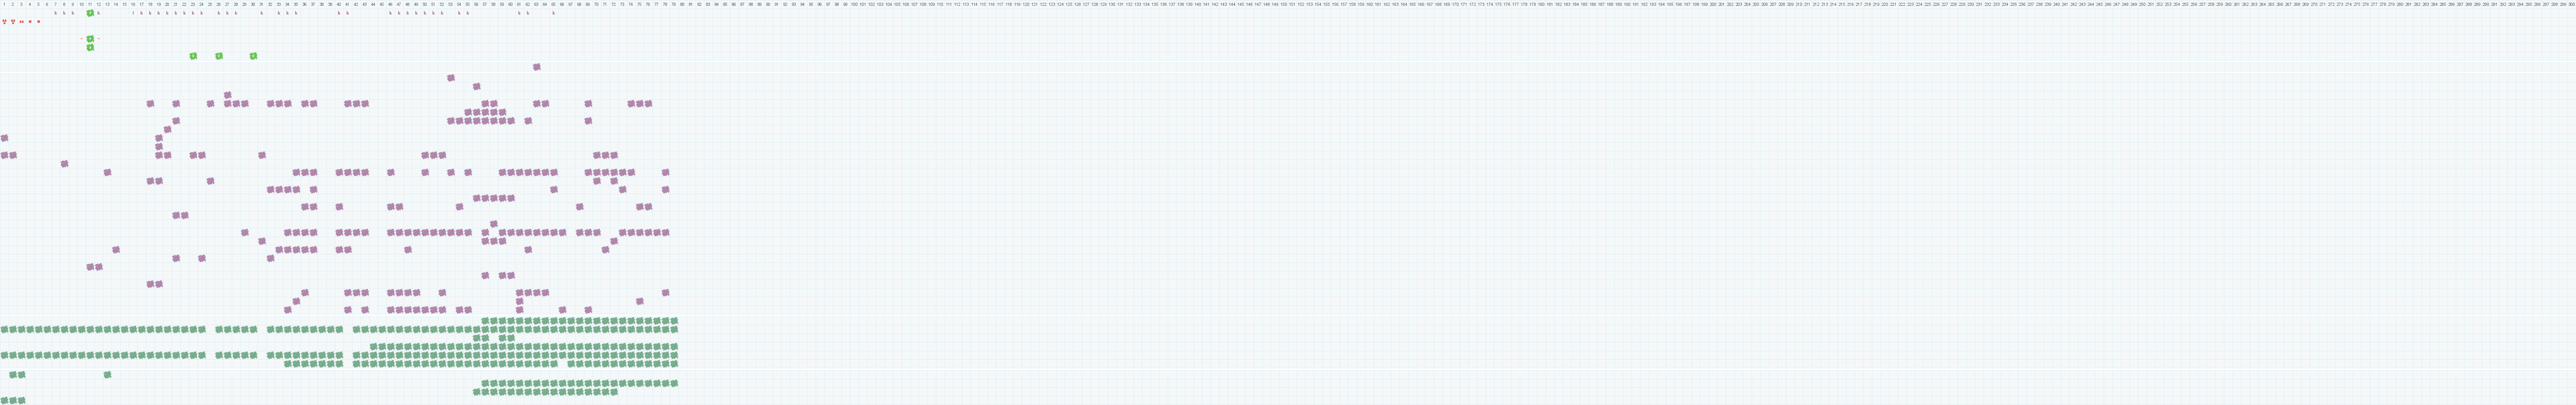Click the single red dot in column 5
The height and width of the screenshot is (405, 2576).
[39, 21]
